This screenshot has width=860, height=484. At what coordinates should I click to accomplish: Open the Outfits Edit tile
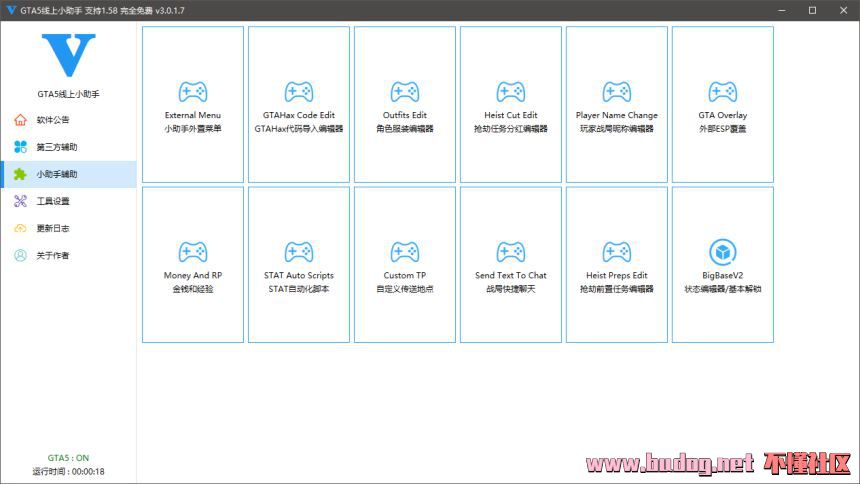point(405,104)
